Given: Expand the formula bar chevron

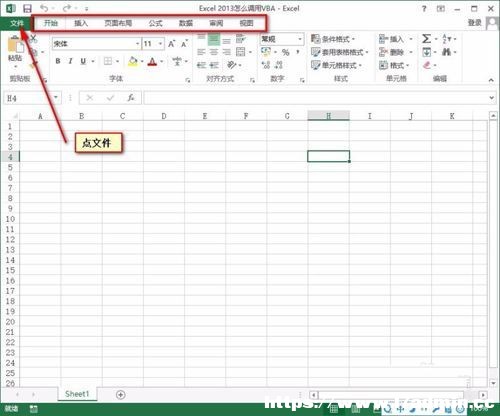Looking at the screenshot, I should point(492,98).
